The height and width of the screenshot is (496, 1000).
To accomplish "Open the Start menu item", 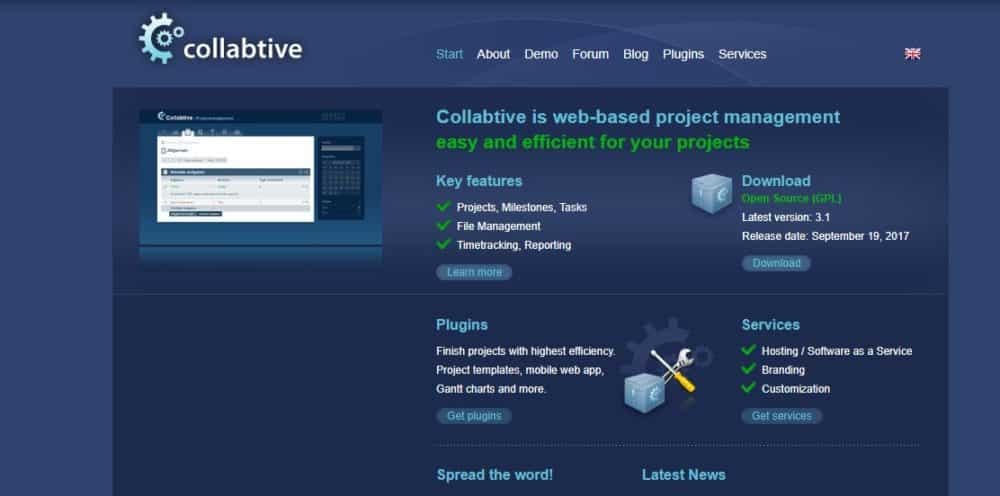I will pyautogui.click(x=449, y=54).
